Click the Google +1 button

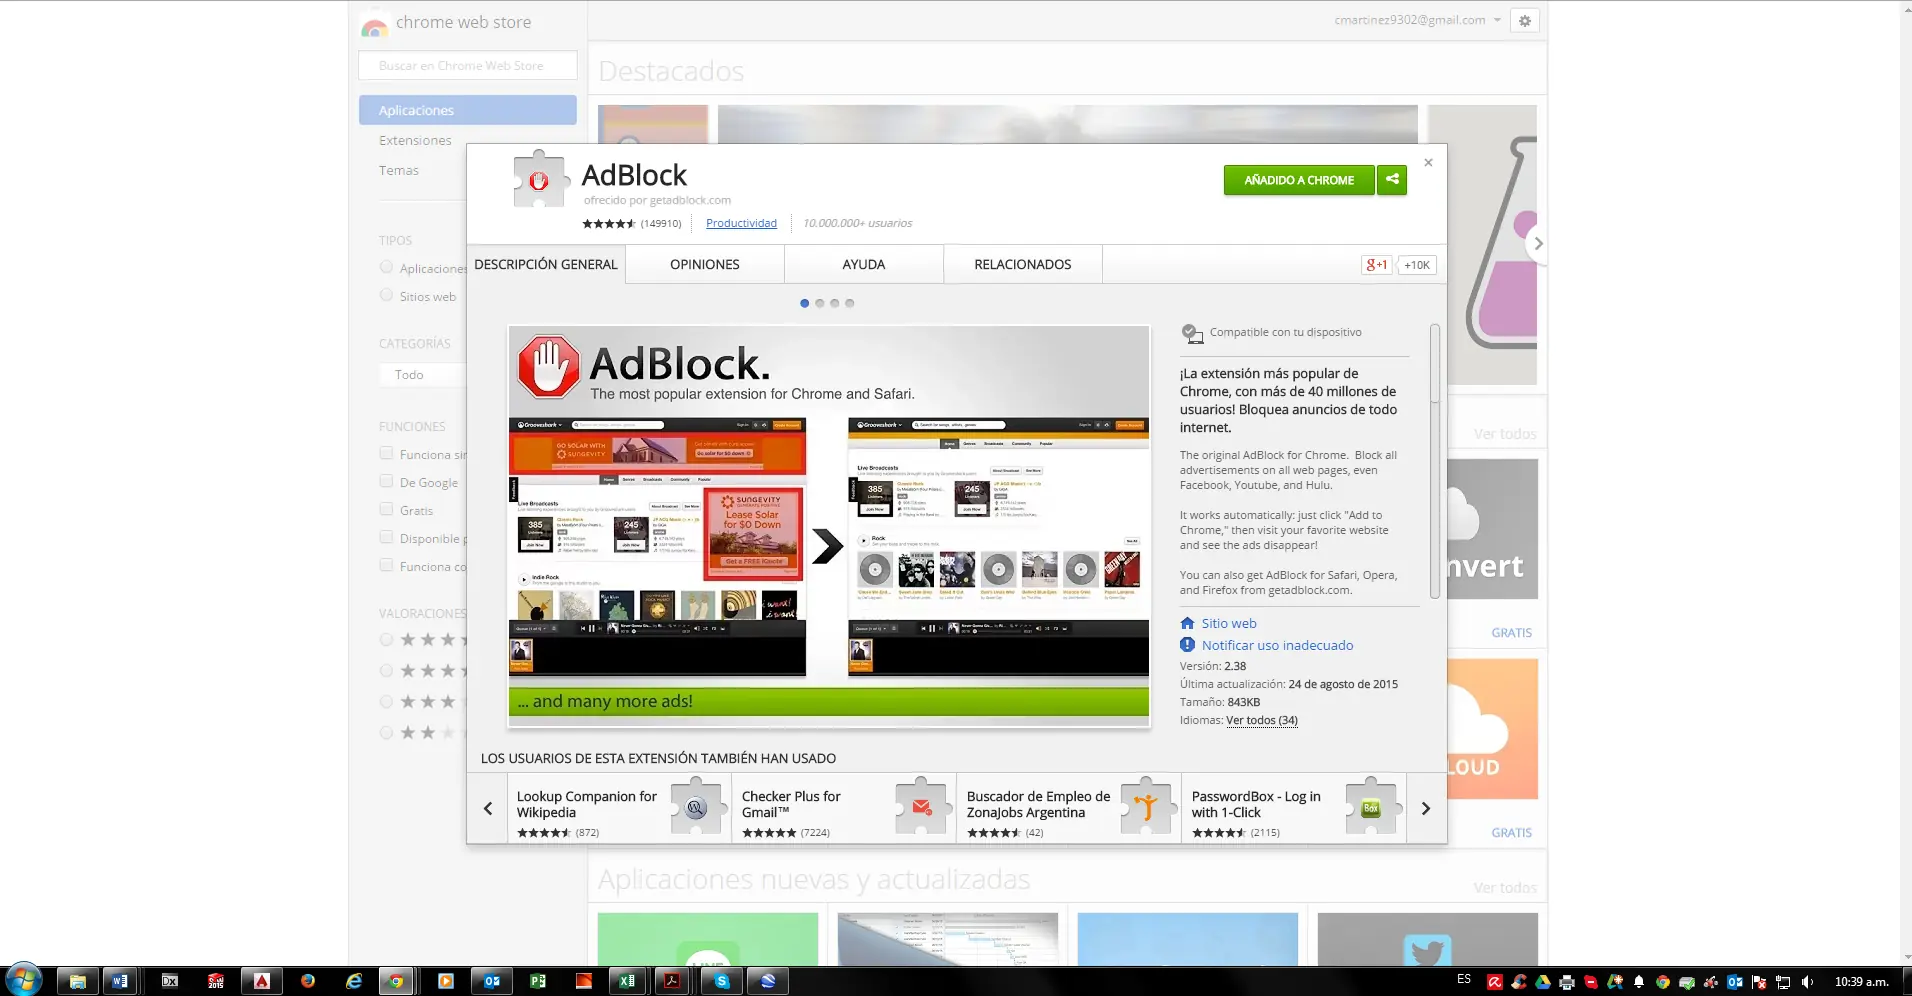[1377, 265]
